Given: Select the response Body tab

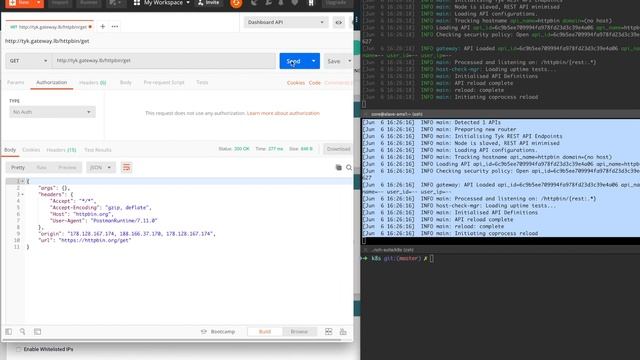Looking at the screenshot, I should pos(10,150).
